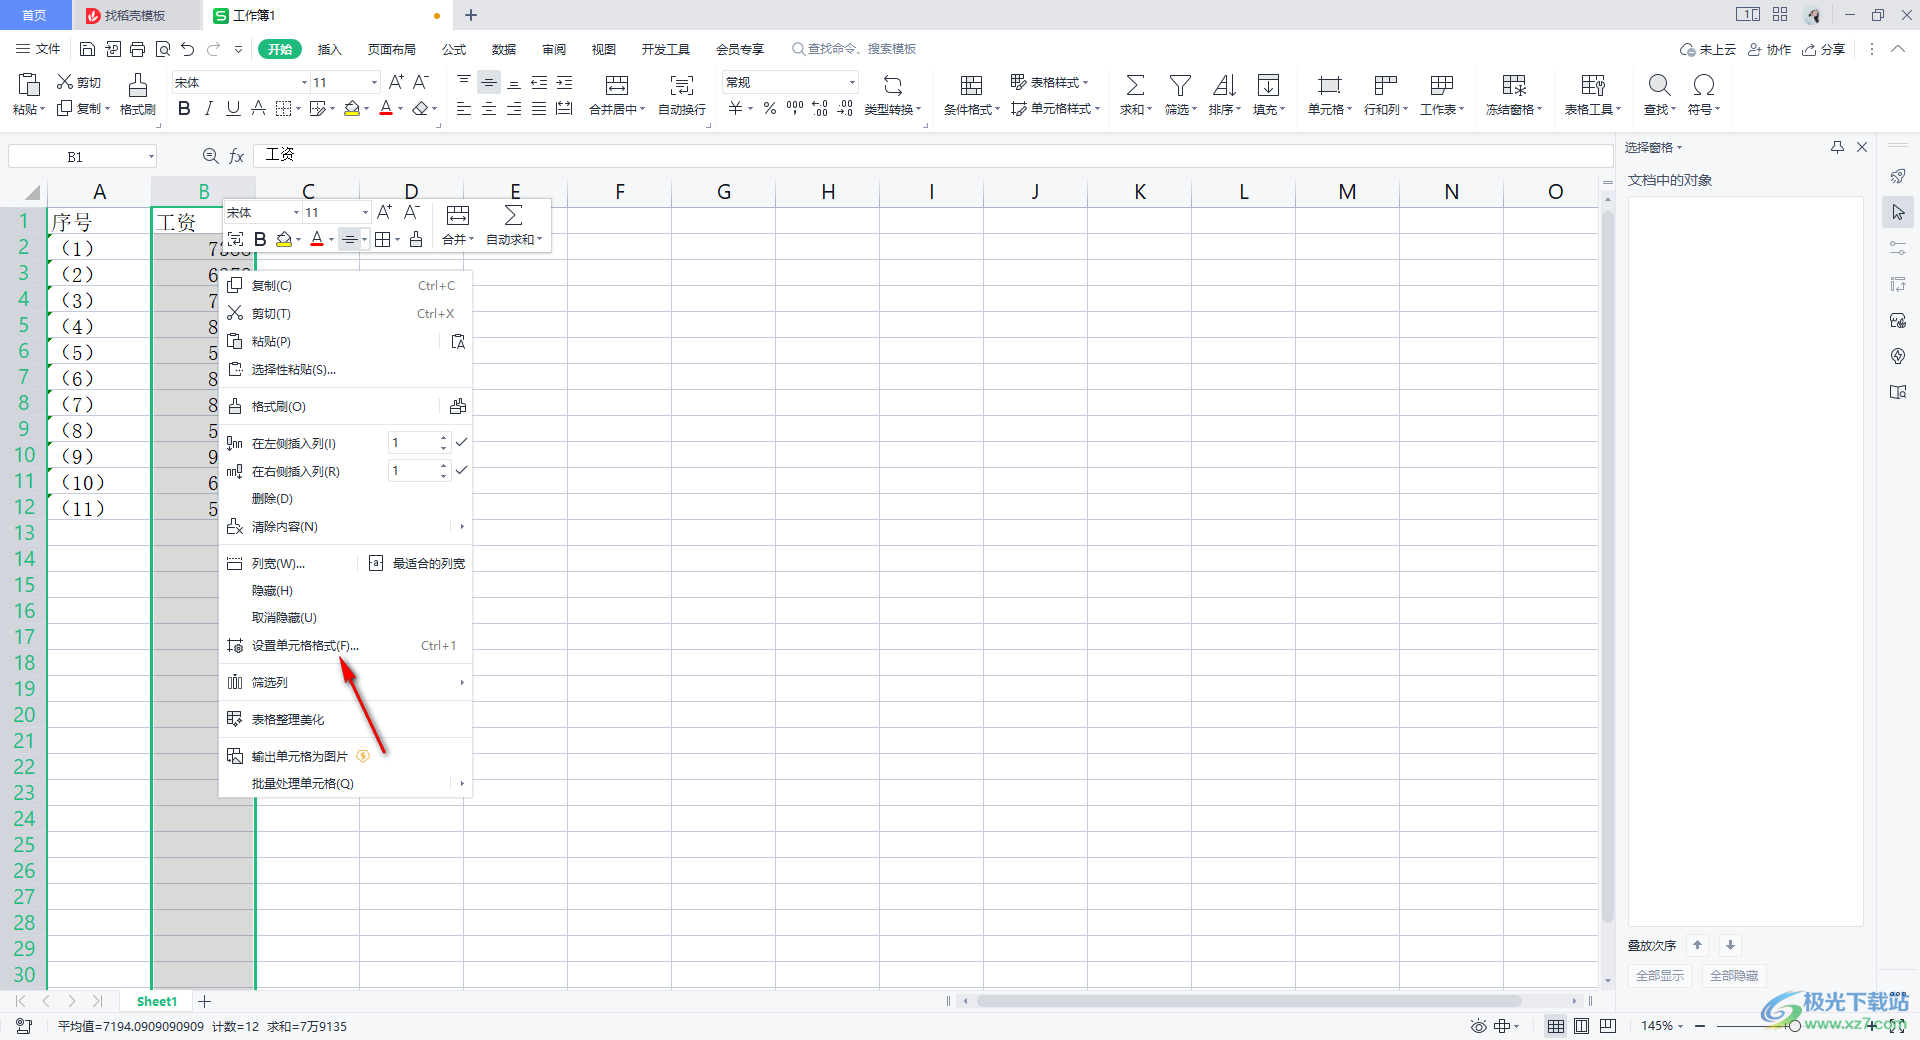
Task: Click the Freeze Panes (冻结窗格) icon
Action: tap(1514, 85)
